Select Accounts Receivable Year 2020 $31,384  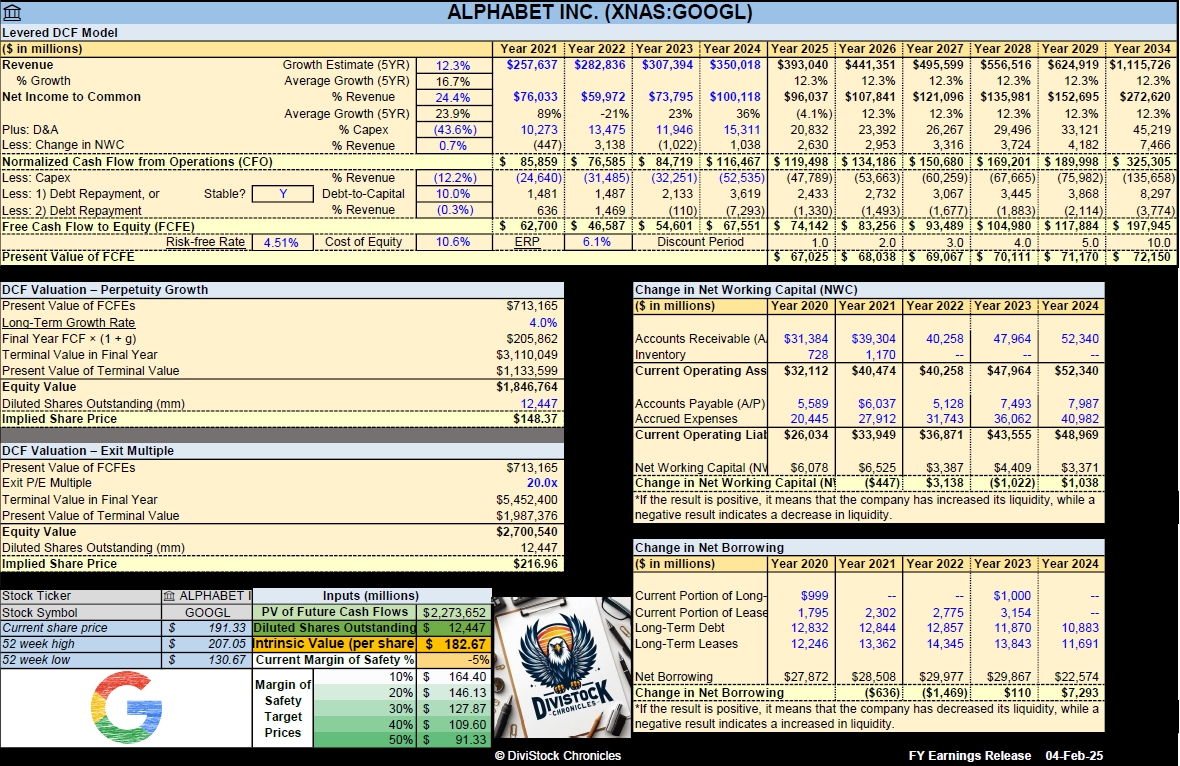pyautogui.click(x=805, y=339)
